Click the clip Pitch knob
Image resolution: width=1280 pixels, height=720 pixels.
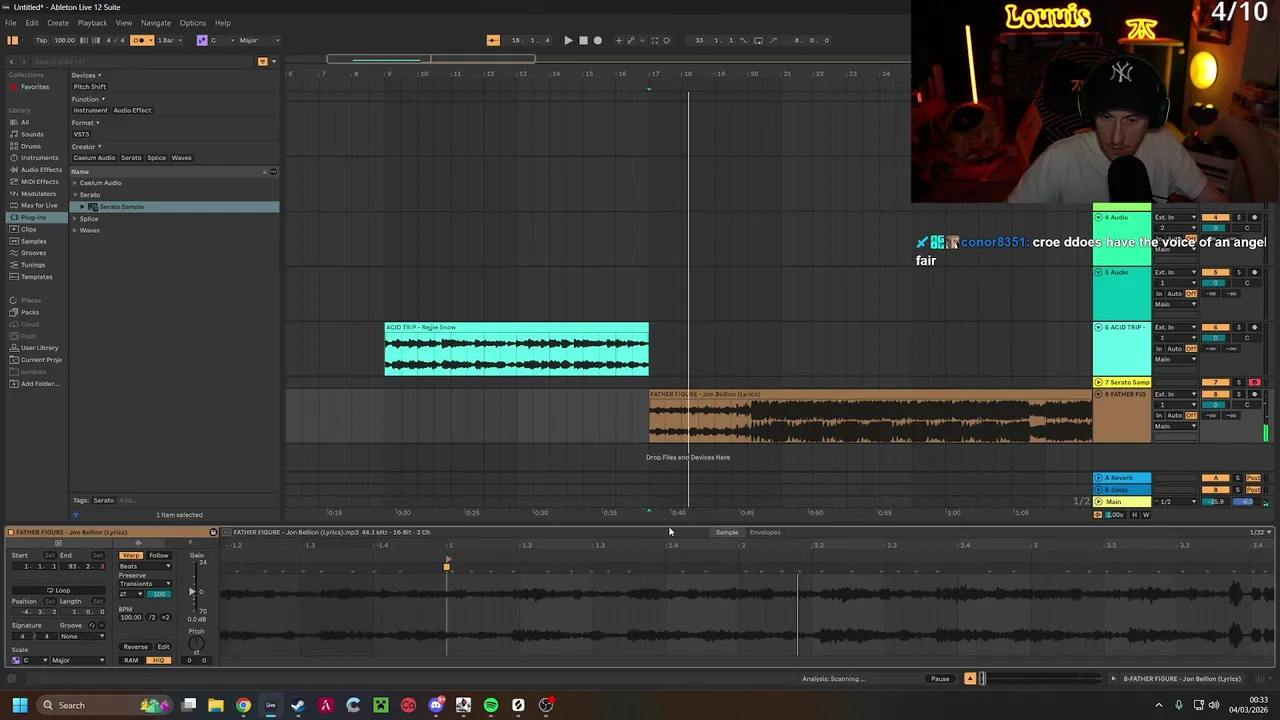[x=196, y=643]
